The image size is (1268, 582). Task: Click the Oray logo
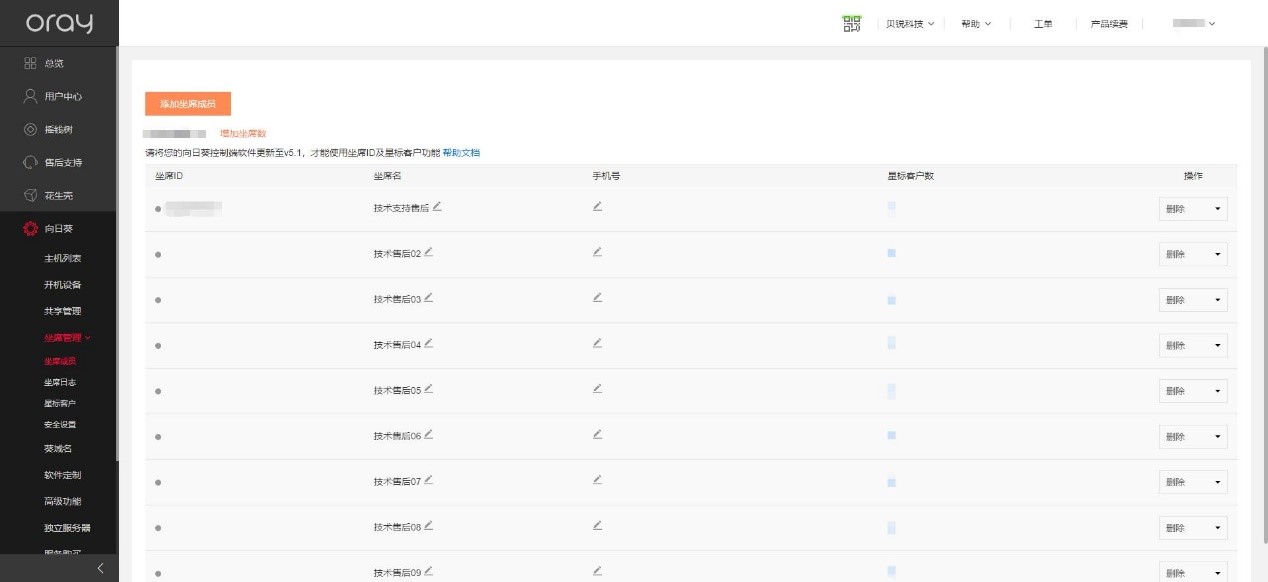point(58,23)
